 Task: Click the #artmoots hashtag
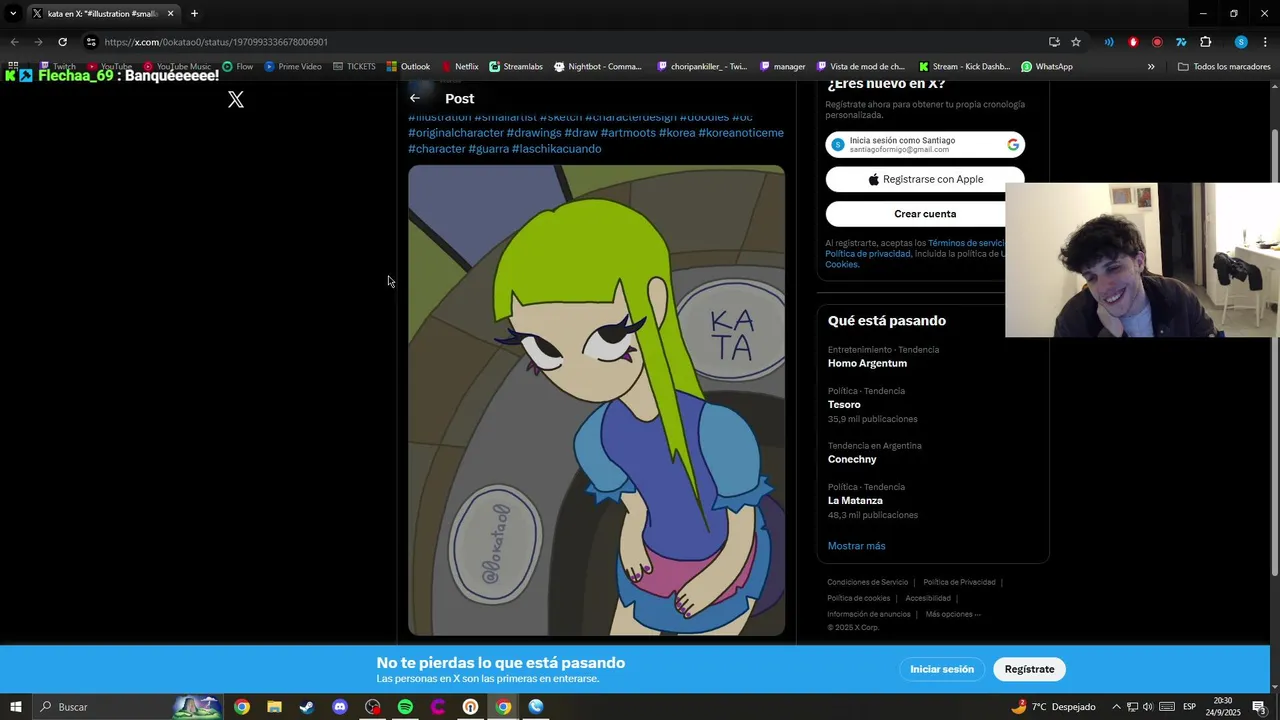point(628,133)
